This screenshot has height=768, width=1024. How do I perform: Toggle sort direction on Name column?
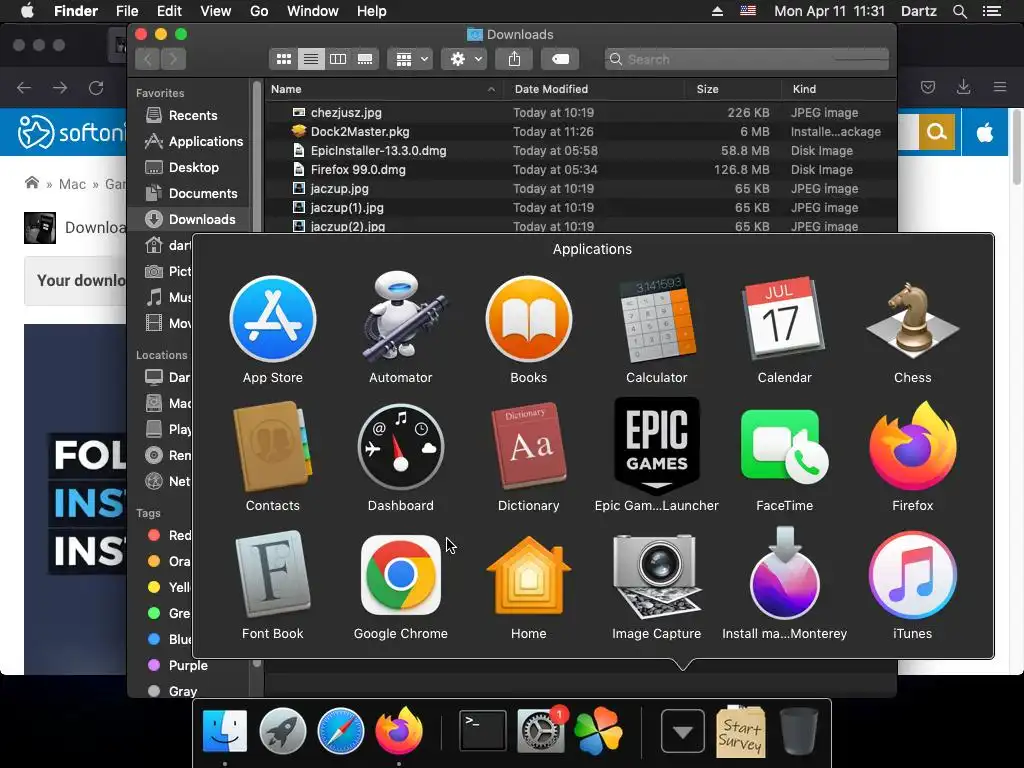383,89
